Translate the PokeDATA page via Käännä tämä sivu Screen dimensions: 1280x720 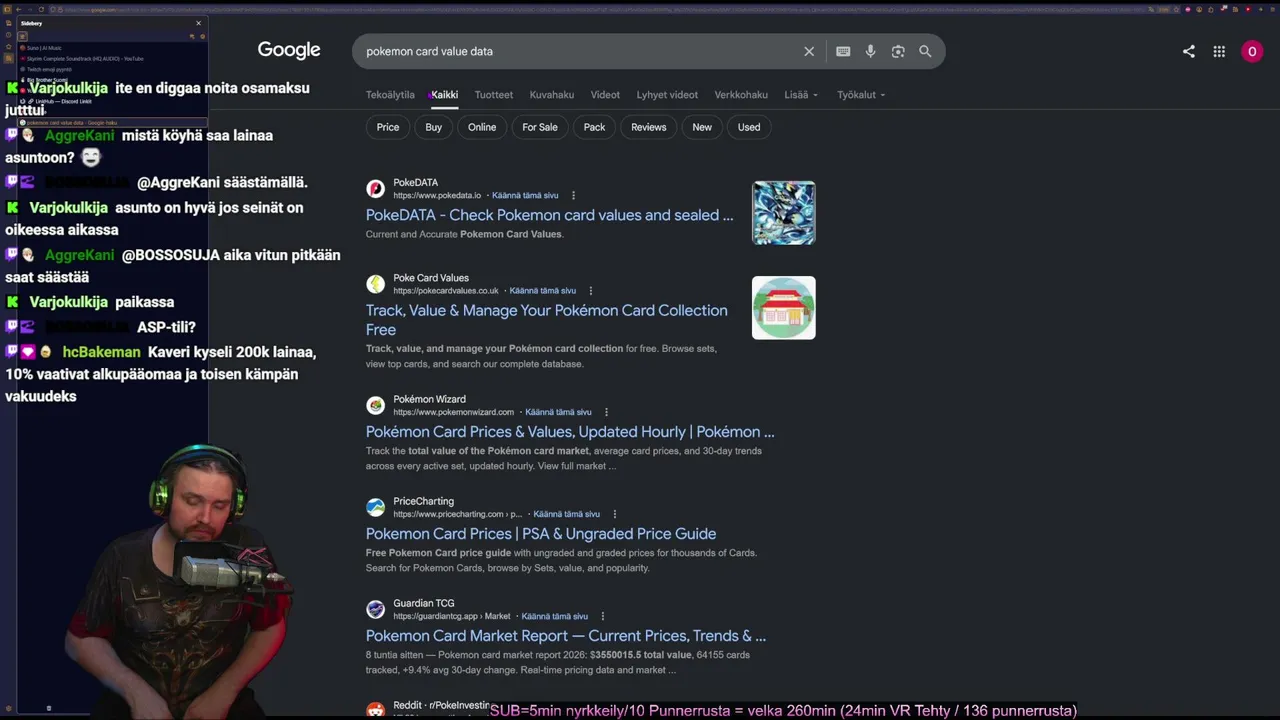point(525,196)
